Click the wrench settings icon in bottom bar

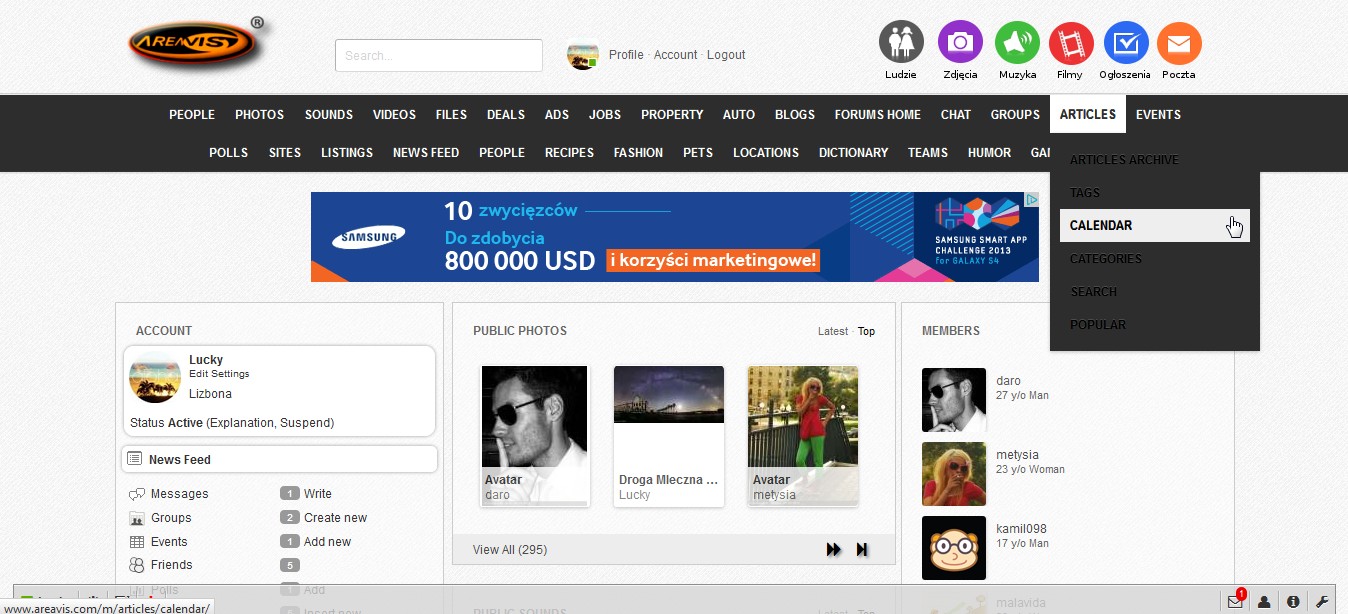coord(1321,601)
